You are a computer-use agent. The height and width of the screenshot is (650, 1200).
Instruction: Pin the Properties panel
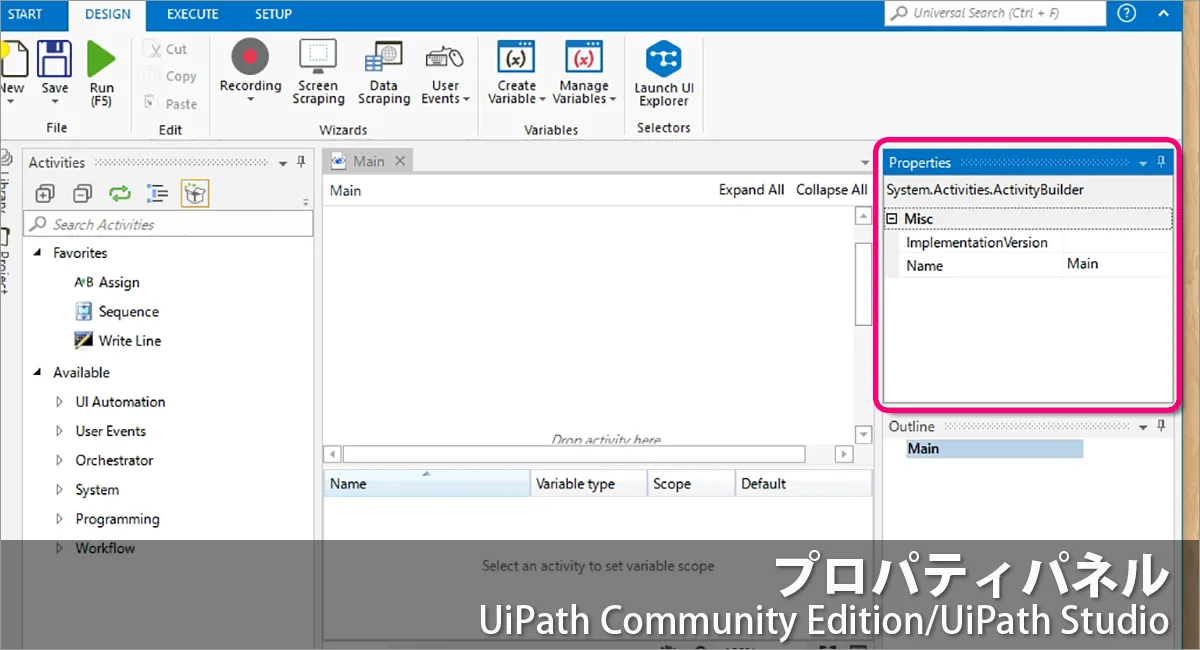point(1161,162)
